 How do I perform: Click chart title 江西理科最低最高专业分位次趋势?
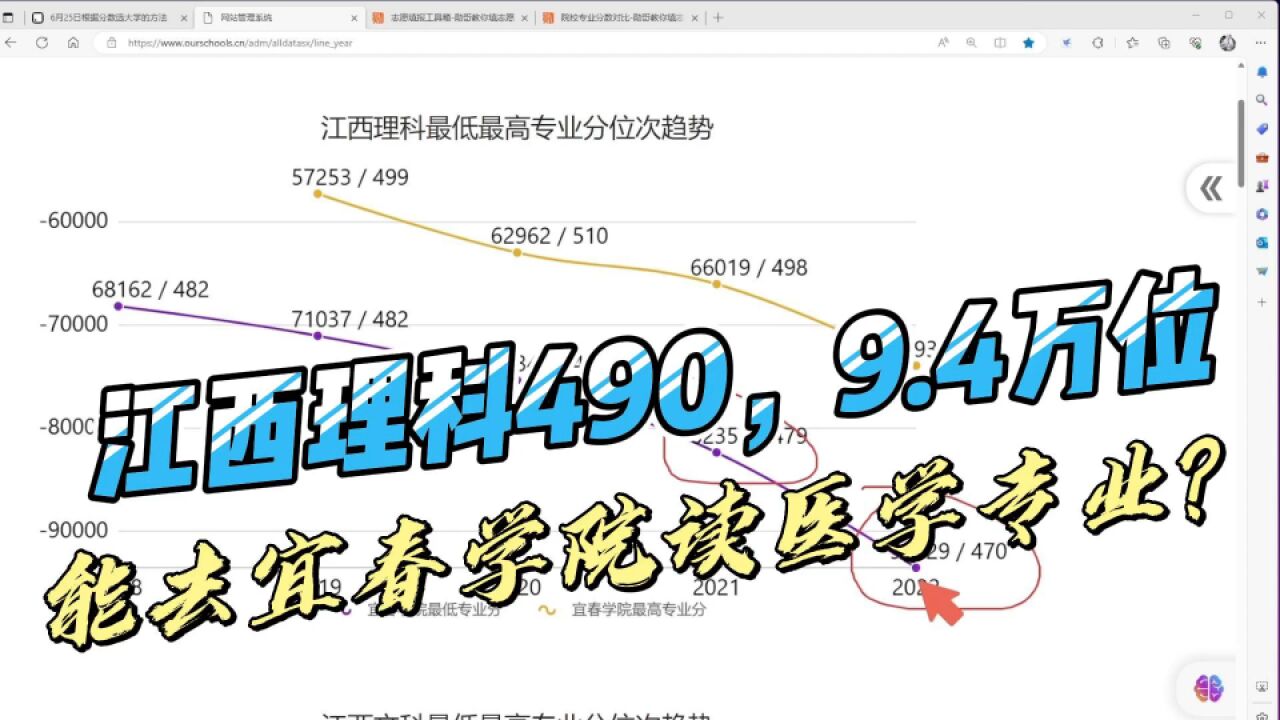pyautogui.click(x=517, y=128)
